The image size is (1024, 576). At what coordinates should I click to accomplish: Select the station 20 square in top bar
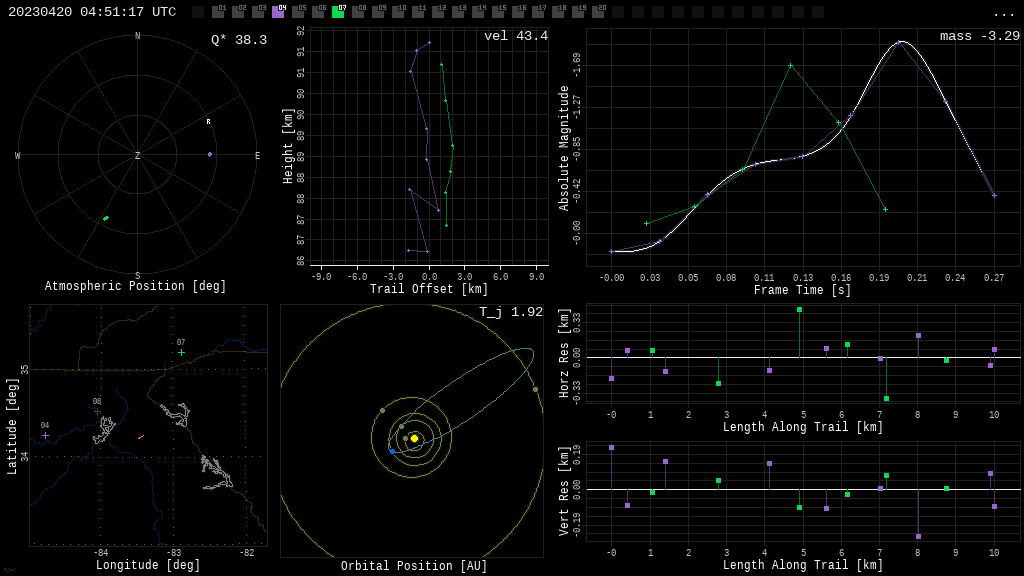pyautogui.click(x=598, y=12)
